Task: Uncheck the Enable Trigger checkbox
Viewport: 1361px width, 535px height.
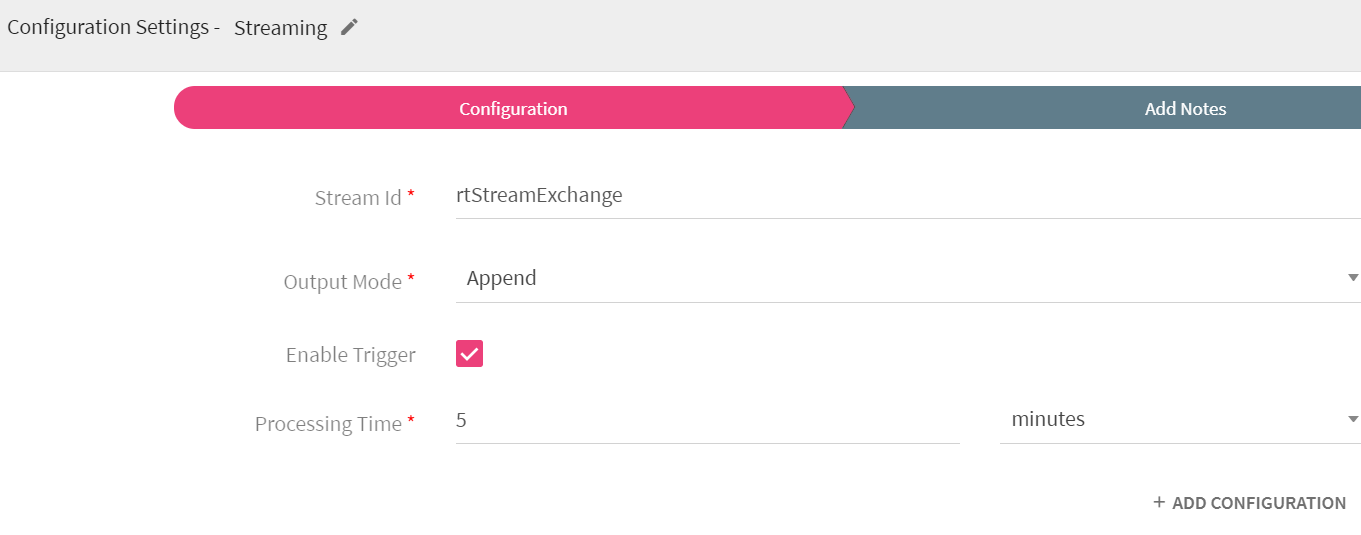Action: [x=469, y=354]
